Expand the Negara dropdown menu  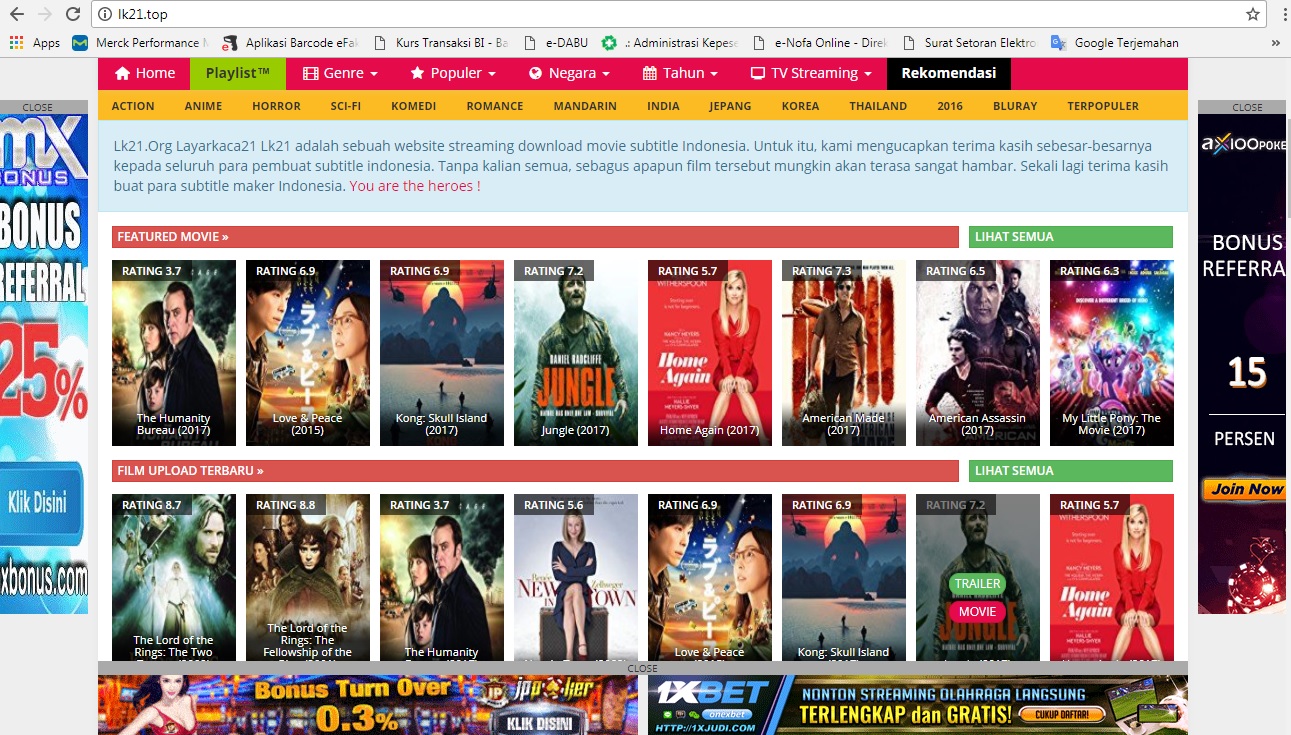(x=569, y=73)
